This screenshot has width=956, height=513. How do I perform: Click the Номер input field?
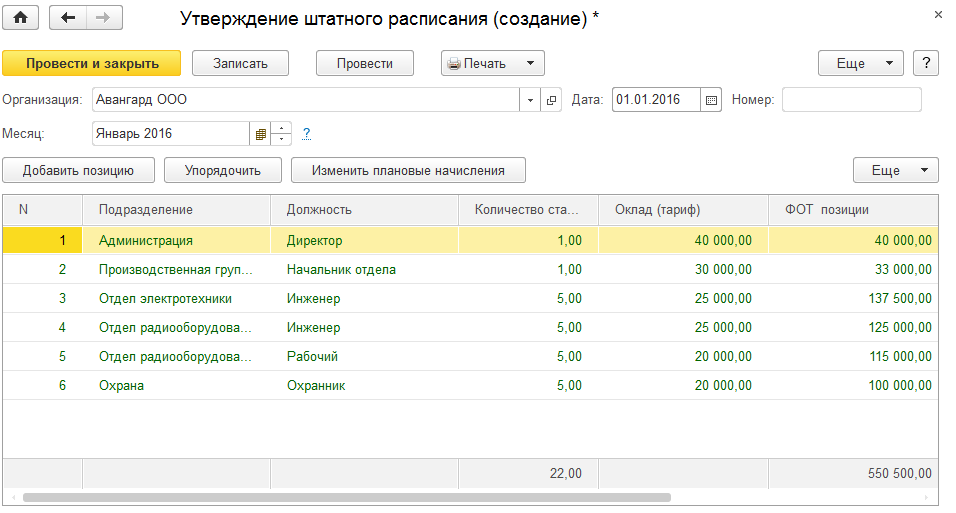point(851,100)
